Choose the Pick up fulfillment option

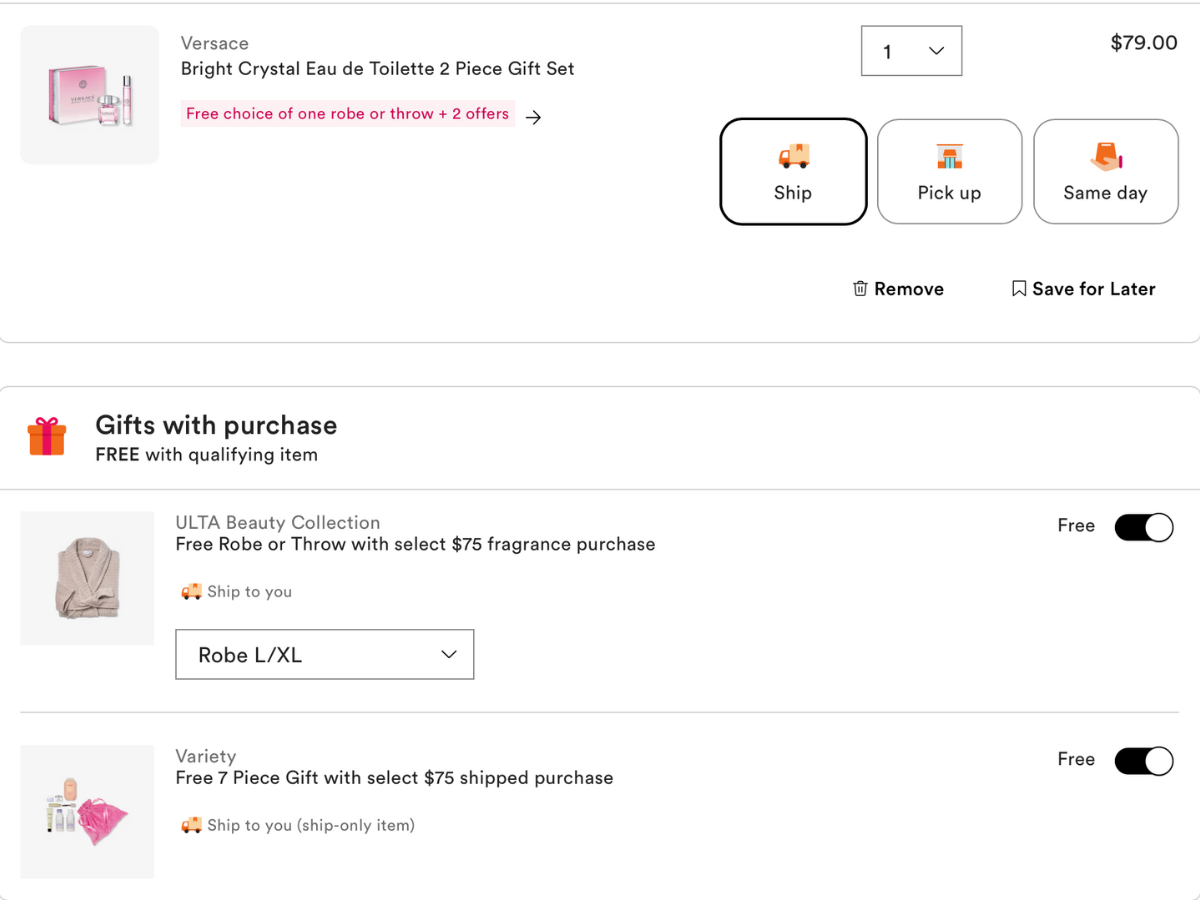click(x=949, y=172)
